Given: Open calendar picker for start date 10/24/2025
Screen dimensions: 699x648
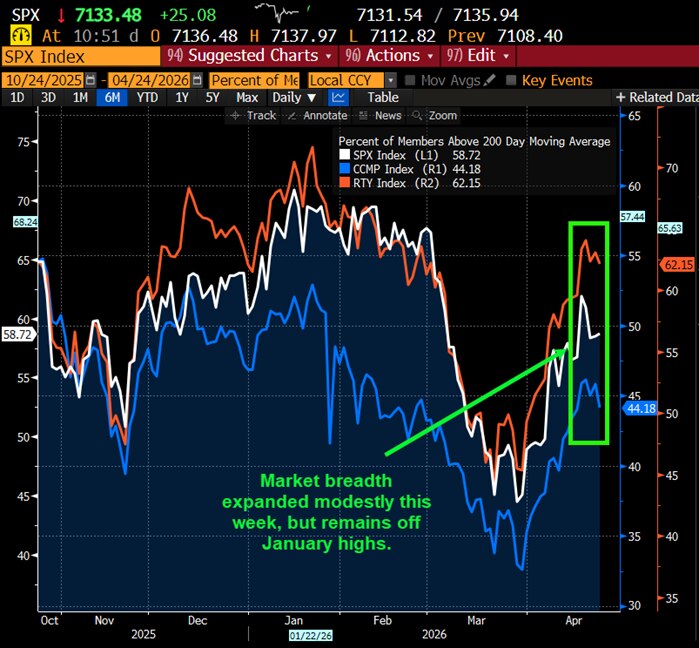Looking at the screenshot, I should (x=91, y=80).
